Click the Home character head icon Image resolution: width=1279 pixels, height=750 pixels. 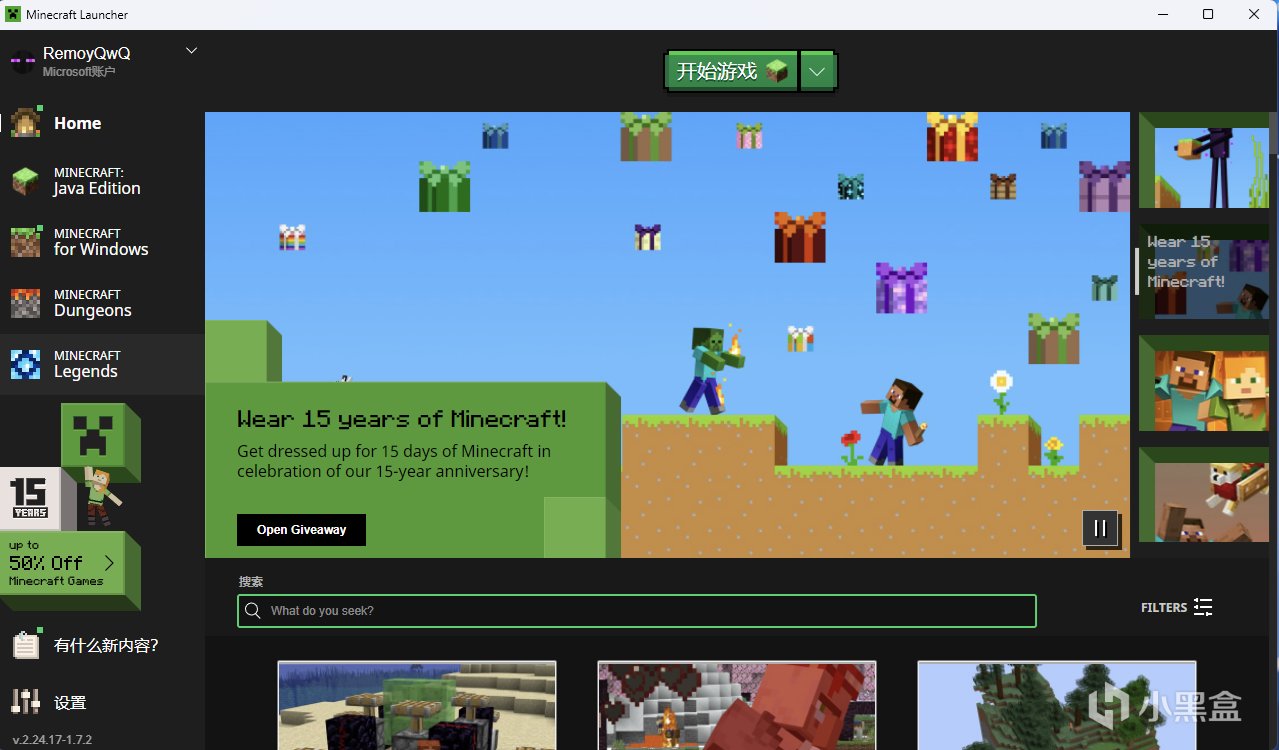[x=25, y=123]
